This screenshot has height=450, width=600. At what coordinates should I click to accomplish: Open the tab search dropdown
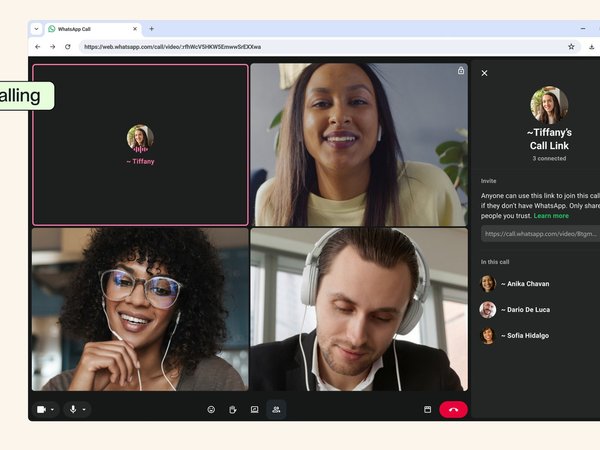pos(36,29)
